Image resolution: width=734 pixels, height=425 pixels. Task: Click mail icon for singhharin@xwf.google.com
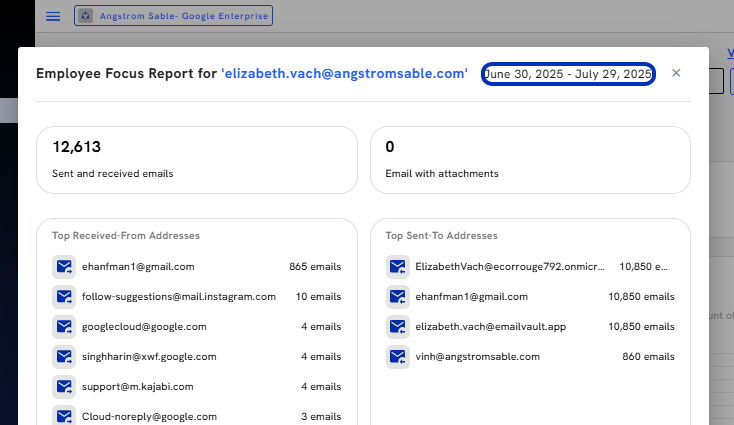coord(64,357)
